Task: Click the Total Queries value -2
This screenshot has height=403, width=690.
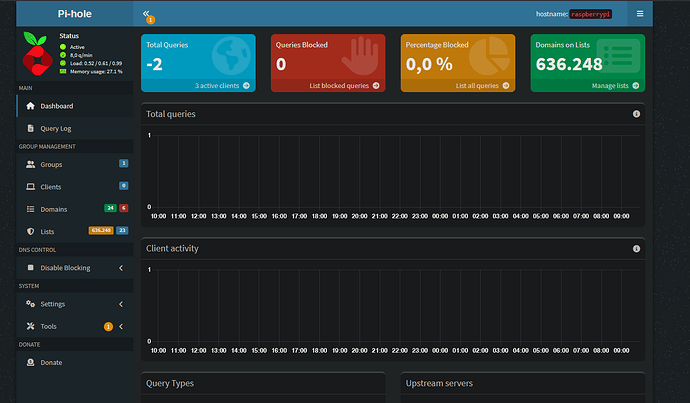Action: (x=154, y=65)
